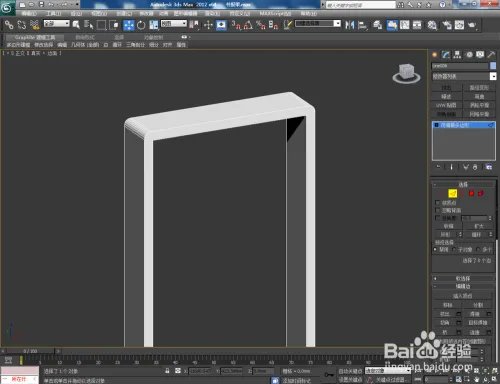Open the selection filter dropdown 全部
This screenshot has height=384, width=500.
point(57,24)
